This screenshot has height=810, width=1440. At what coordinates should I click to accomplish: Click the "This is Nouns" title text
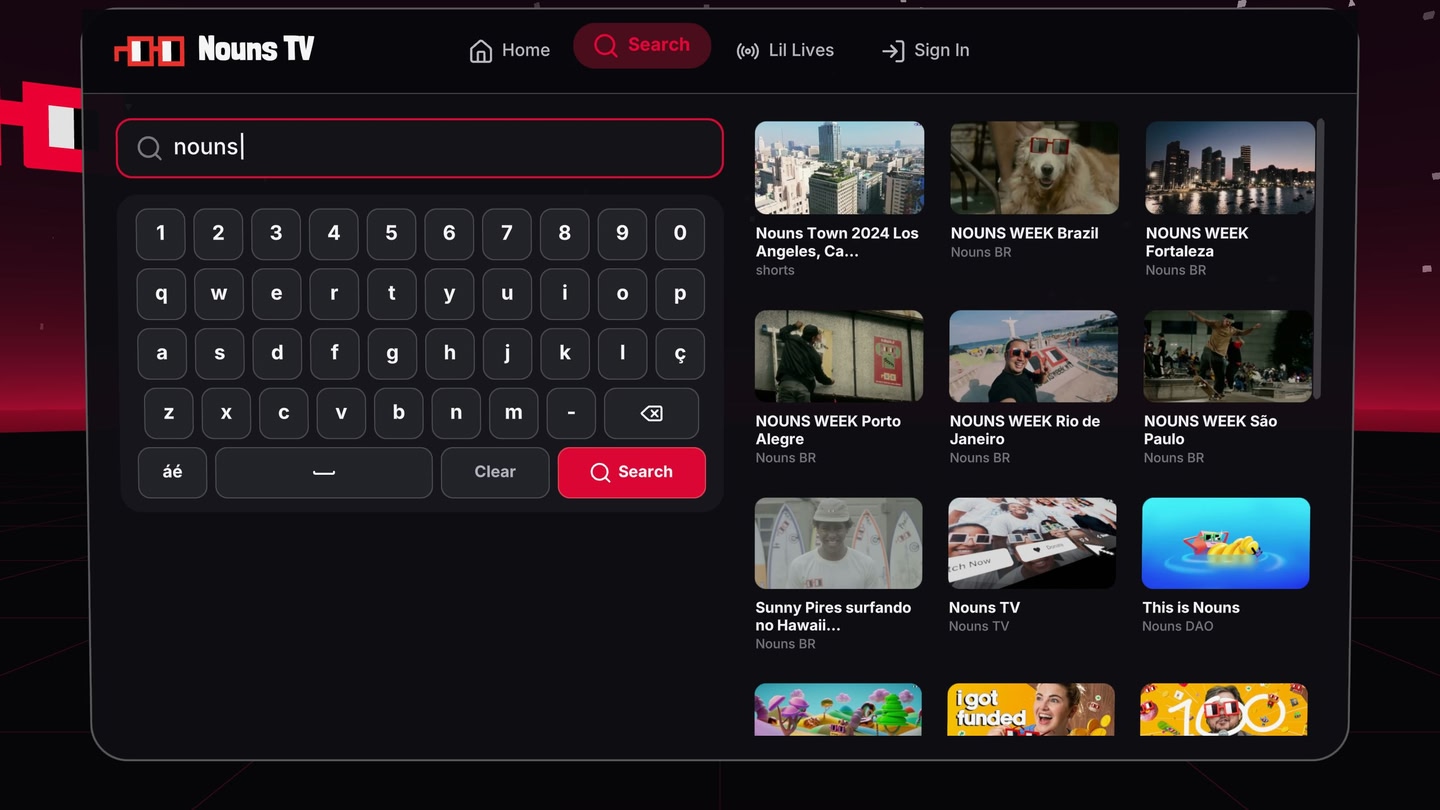point(1191,608)
